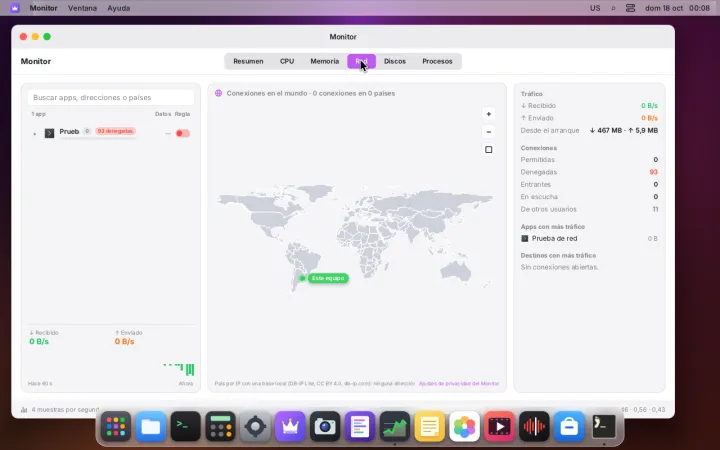Switch to the Resumen tab
Viewport: 720px width, 450px height.
click(x=248, y=61)
